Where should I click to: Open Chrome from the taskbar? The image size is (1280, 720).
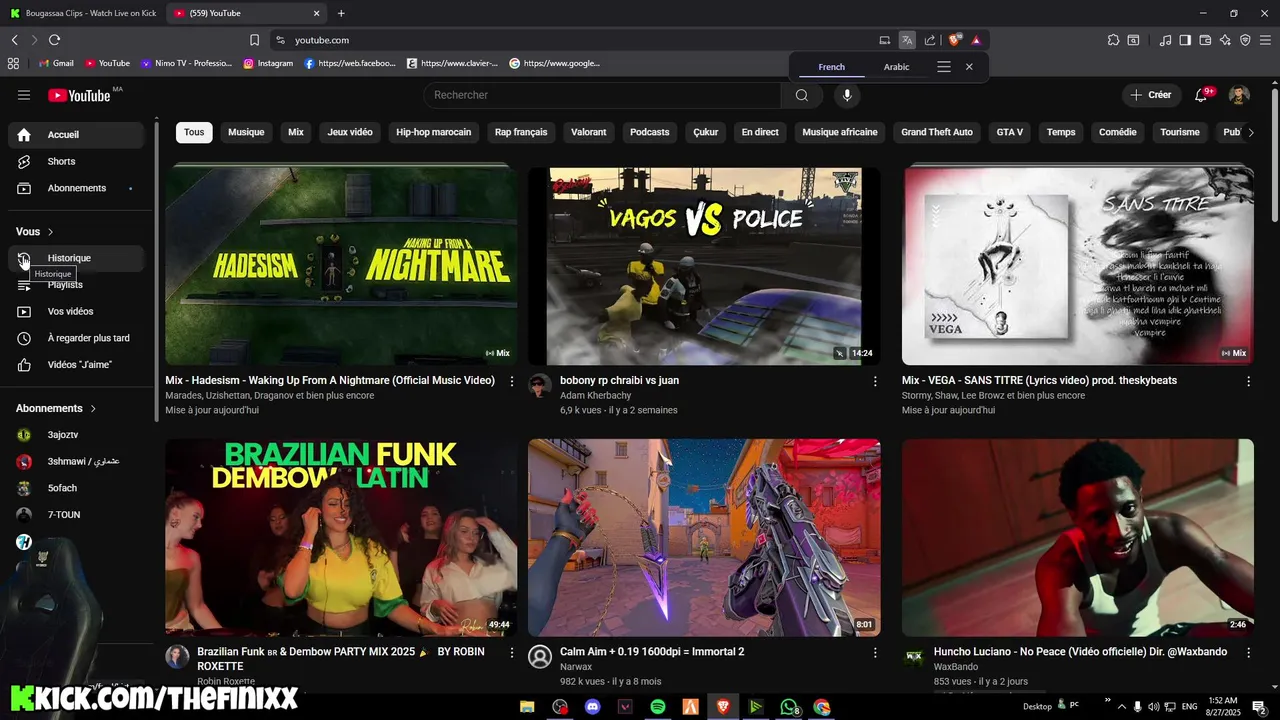click(x=822, y=707)
